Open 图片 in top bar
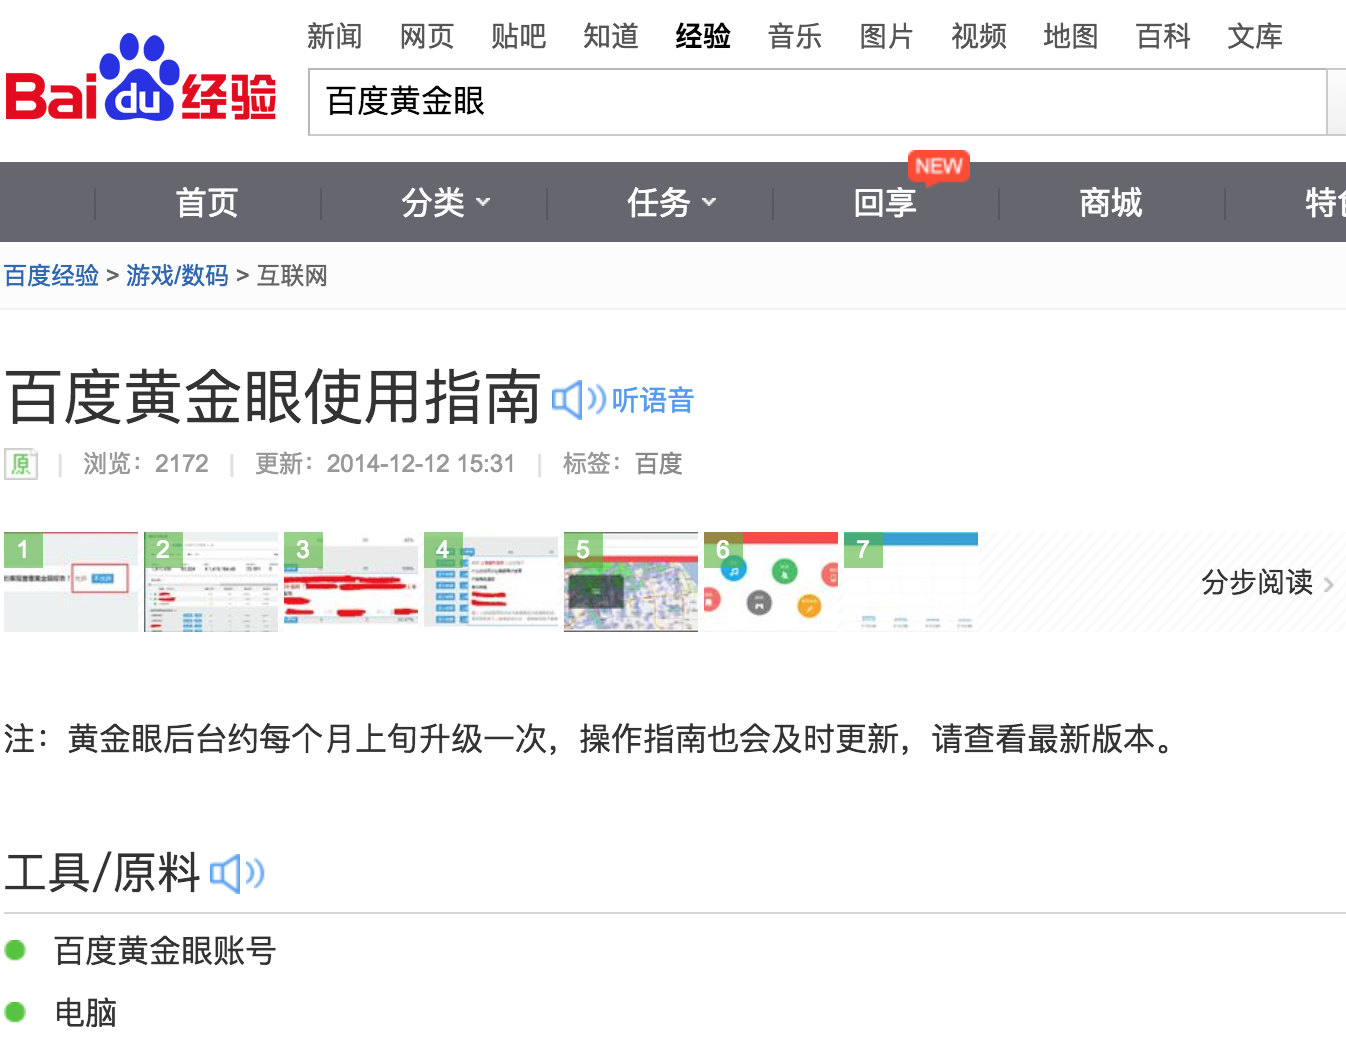Screen dimensions: 1346x1062 (886, 37)
